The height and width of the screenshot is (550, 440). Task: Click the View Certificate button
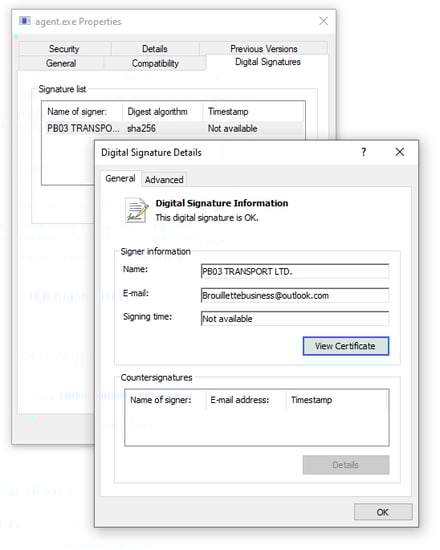click(x=346, y=346)
